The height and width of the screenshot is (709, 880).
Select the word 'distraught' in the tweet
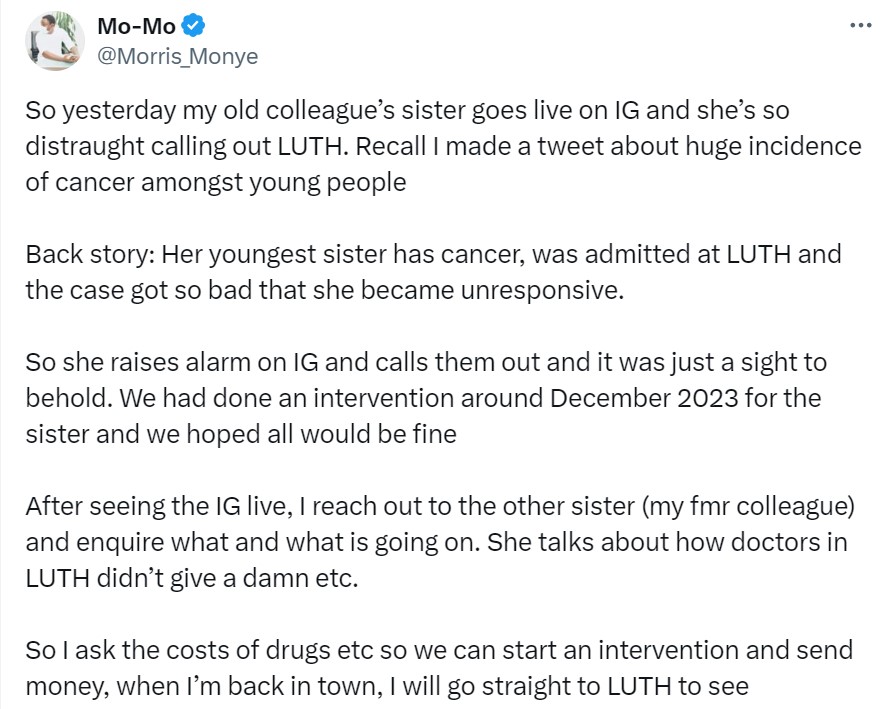pyautogui.click(x=85, y=146)
